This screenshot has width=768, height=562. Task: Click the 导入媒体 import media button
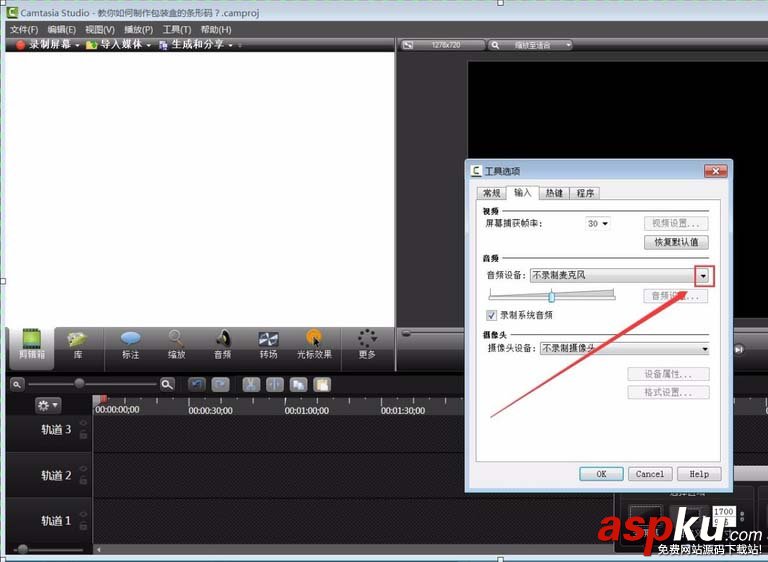click(x=114, y=45)
